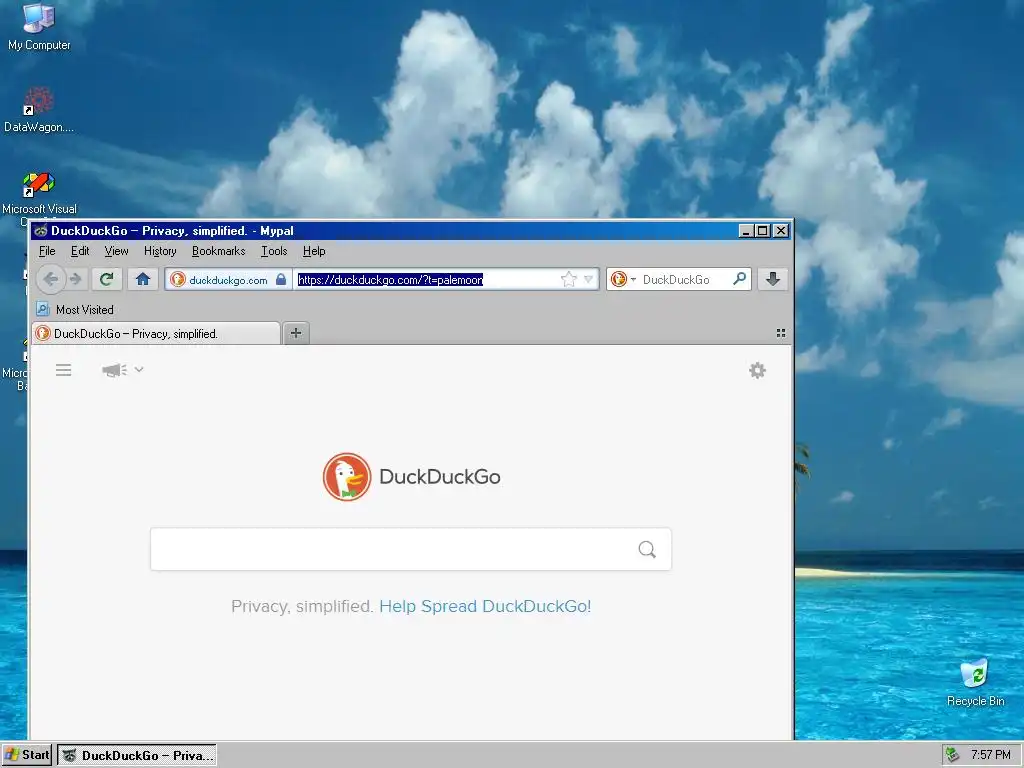Click the padlock site security icon

(x=281, y=280)
